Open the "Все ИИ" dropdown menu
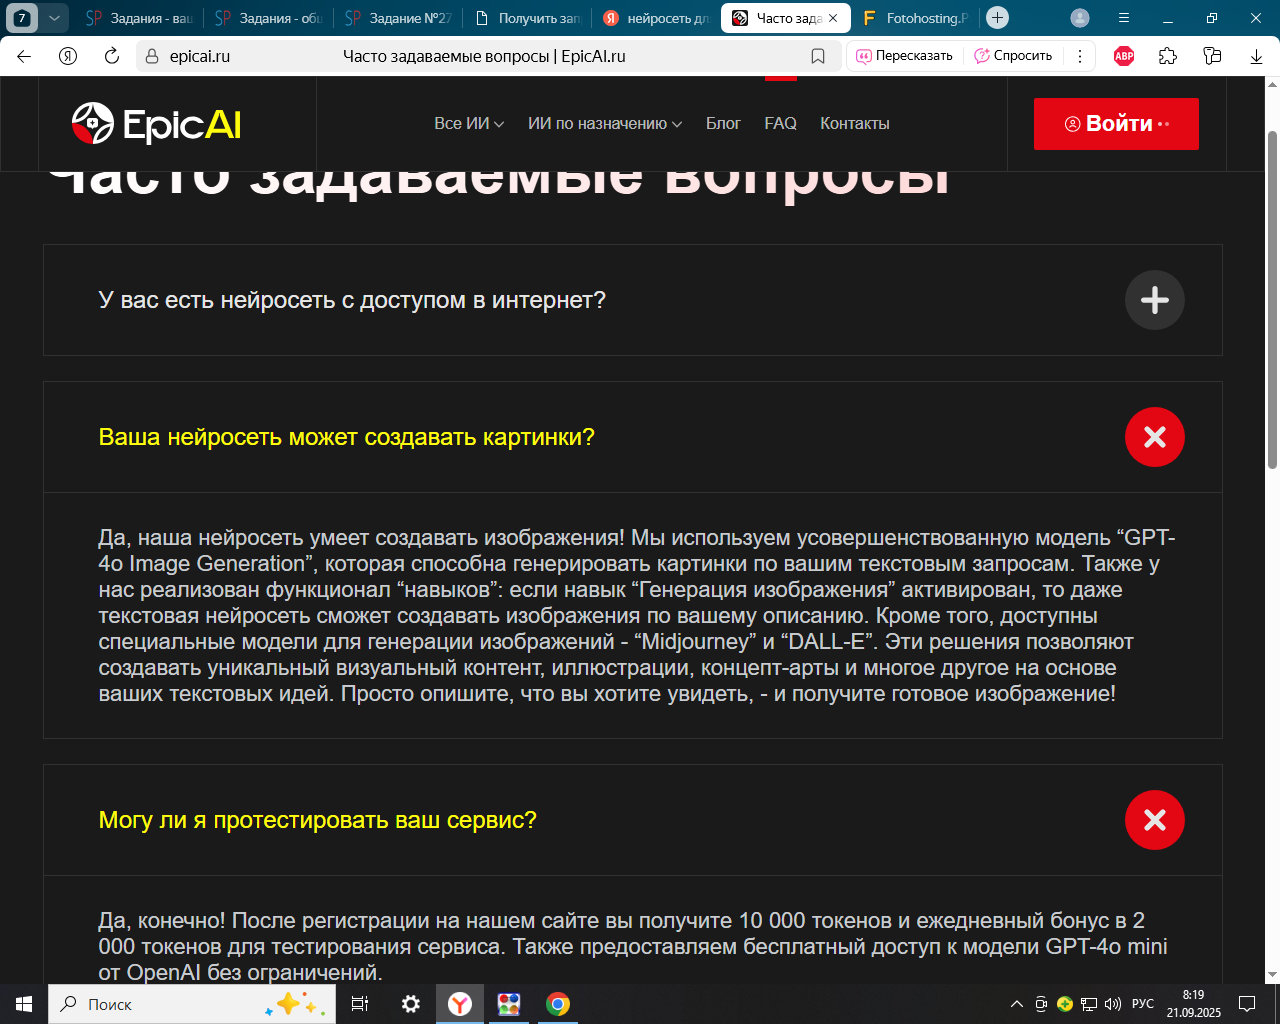Screen dimensions: 1280x1024 [469, 124]
